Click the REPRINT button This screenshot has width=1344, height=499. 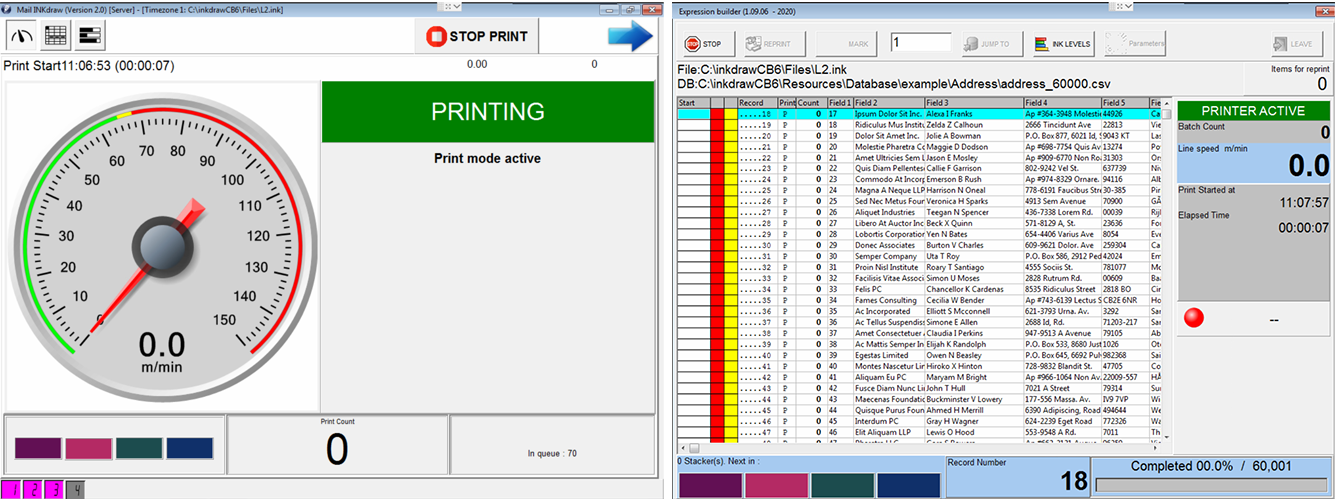coord(775,44)
